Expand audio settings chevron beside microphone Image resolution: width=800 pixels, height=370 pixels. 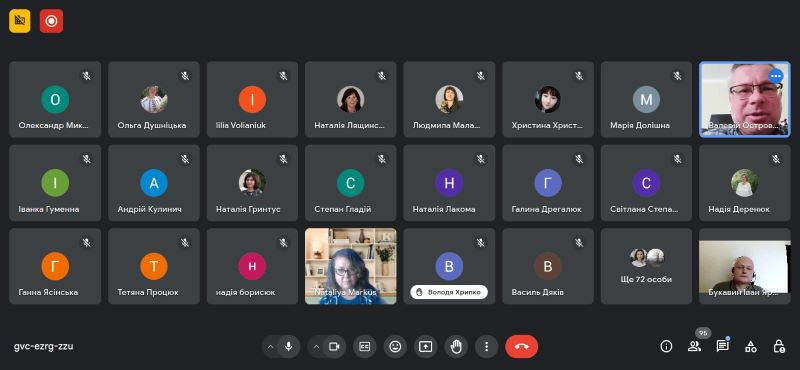(270, 347)
